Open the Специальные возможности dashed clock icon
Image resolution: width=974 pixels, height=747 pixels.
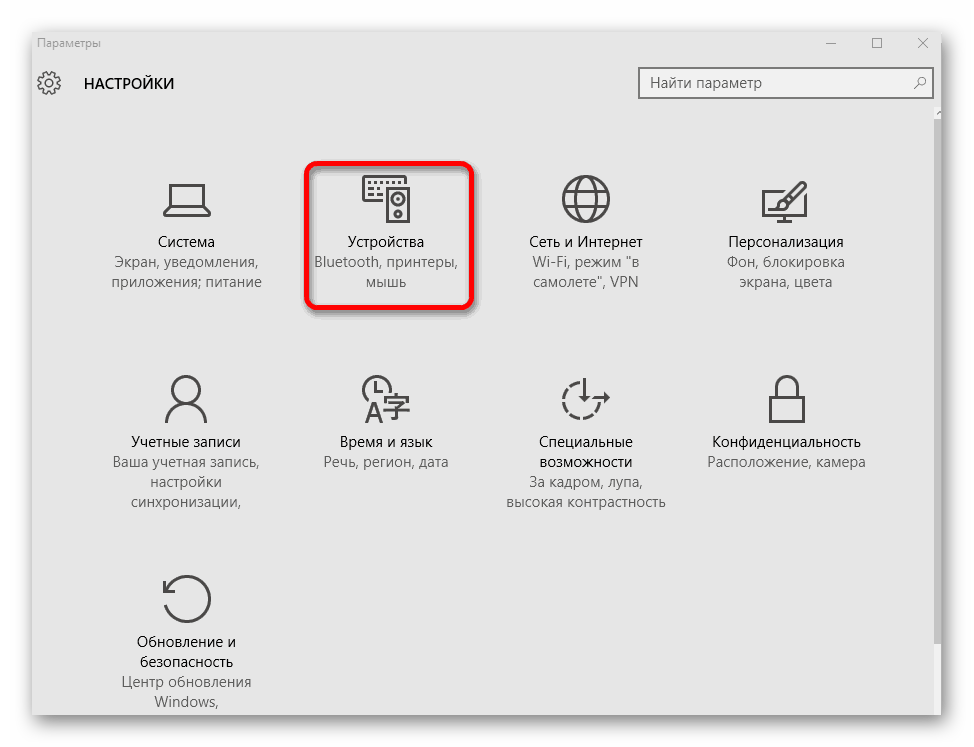[x=586, y=399]
